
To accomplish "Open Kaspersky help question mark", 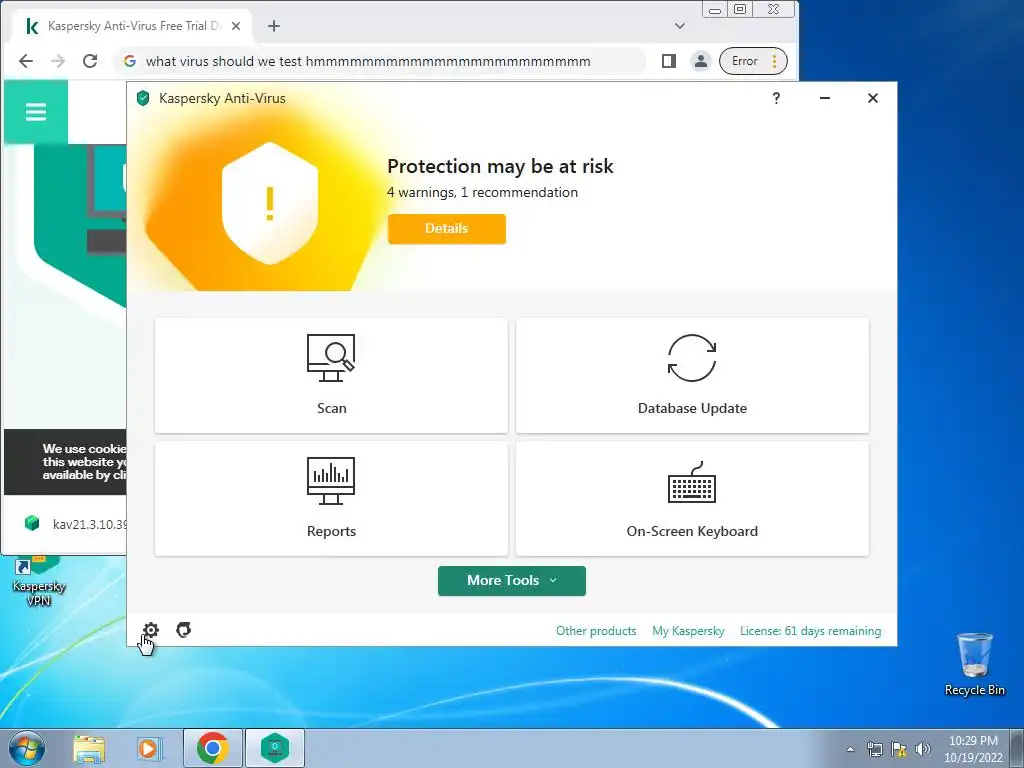I will (x=776, y=98).
